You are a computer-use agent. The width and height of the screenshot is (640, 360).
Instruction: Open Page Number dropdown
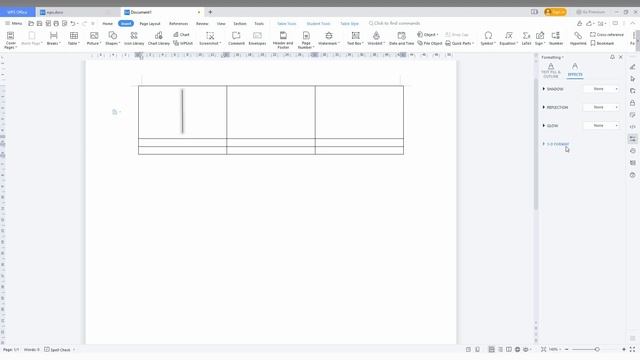[x=306, y=40]
